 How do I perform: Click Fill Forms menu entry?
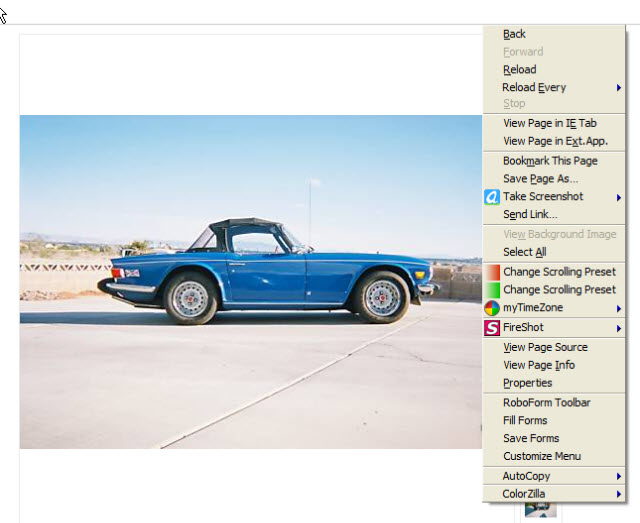525,421
